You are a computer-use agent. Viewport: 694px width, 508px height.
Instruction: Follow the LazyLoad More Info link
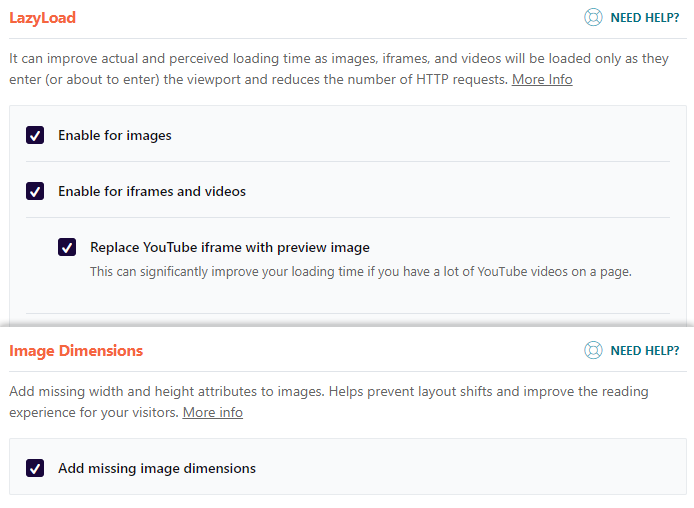(542, 80)
